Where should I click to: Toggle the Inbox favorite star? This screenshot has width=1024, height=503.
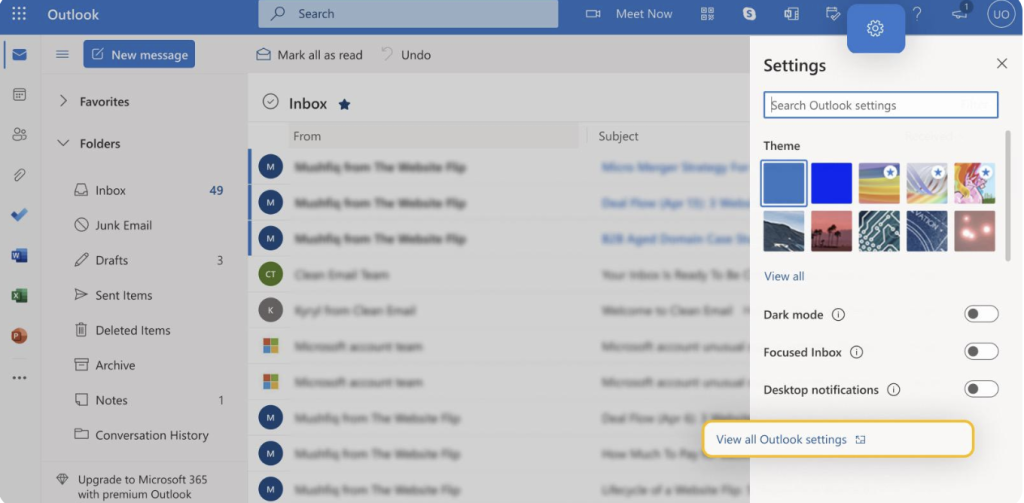344,104
